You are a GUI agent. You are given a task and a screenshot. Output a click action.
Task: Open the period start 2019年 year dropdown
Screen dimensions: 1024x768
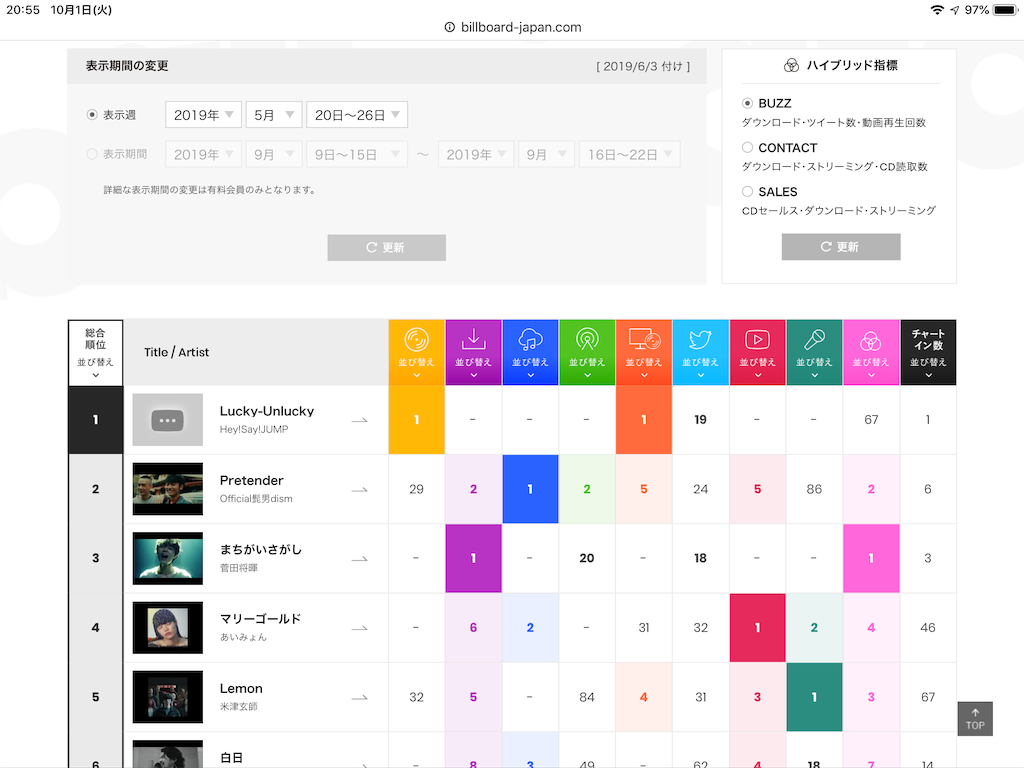(x=204, y=154)
